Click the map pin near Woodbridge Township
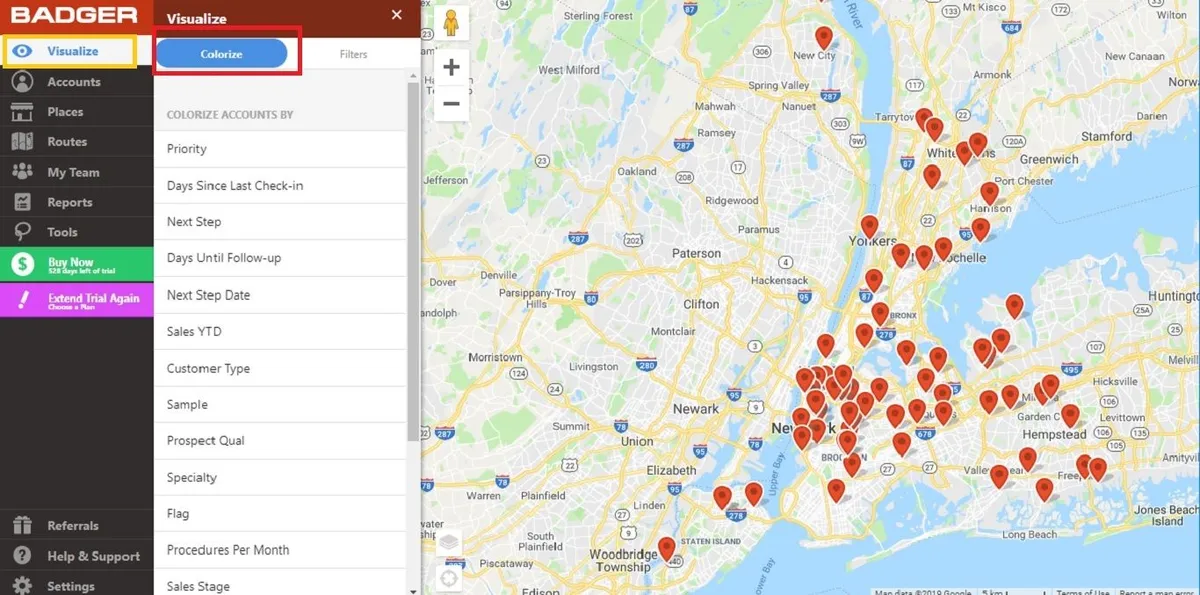The height and width of the screenshot is (595, 1200). [x=666, y=549]
